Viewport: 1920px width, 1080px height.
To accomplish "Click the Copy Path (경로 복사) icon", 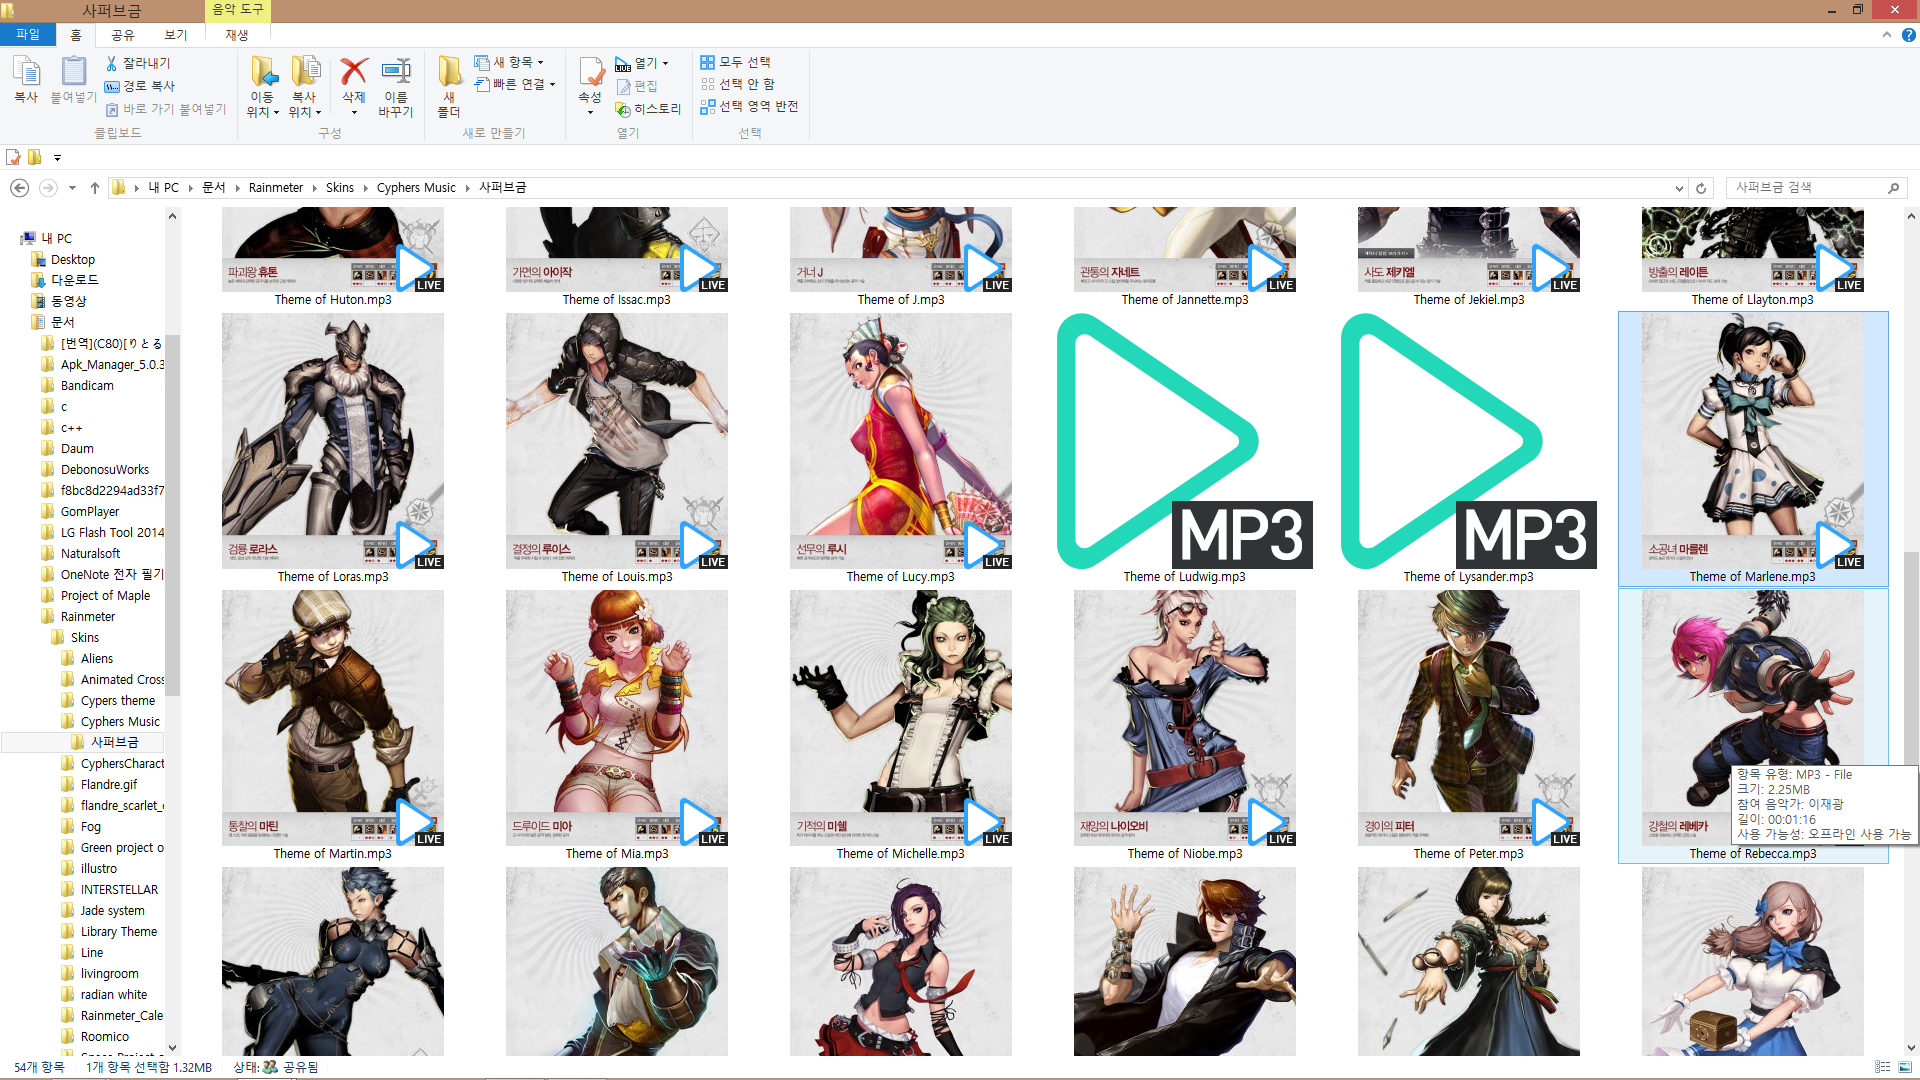I will [x=112, y=86].
